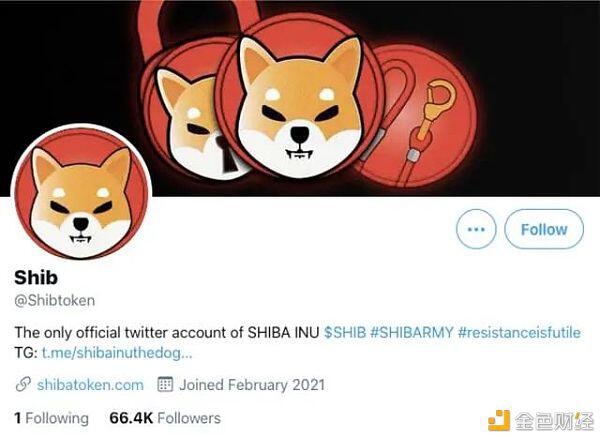This screenshot has height=437, width=600.
Task: View the 66.4K Followers list
Action: (165, 418)
